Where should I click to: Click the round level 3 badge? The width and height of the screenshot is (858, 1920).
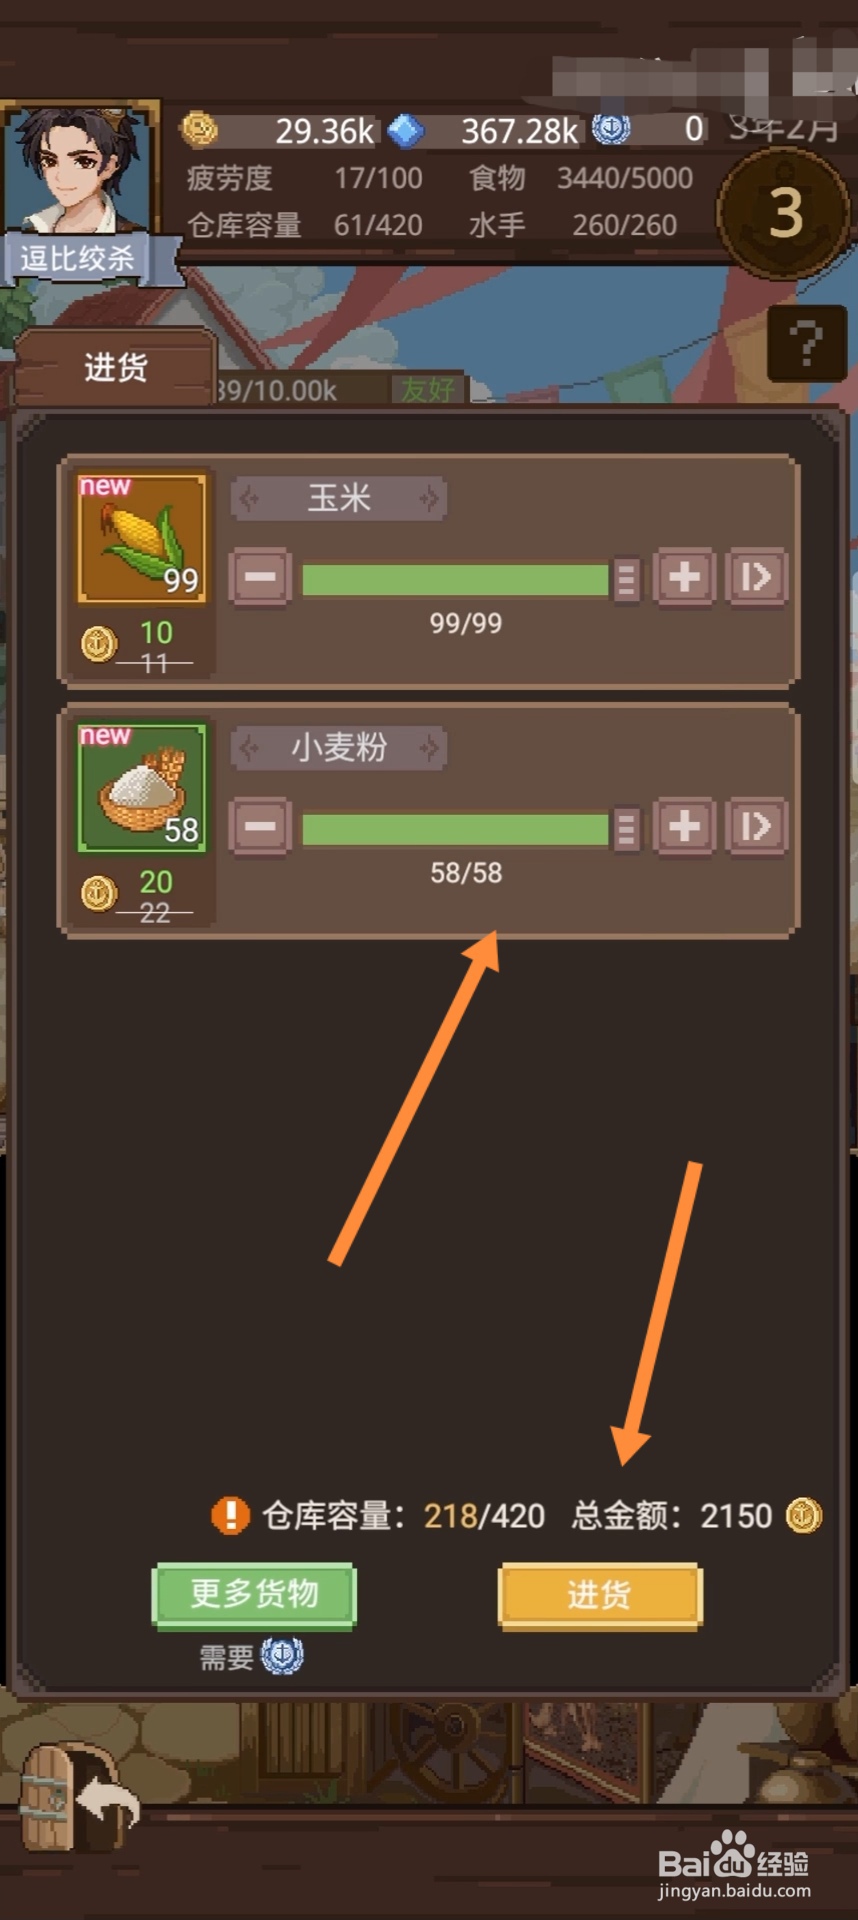click(785, 213)
